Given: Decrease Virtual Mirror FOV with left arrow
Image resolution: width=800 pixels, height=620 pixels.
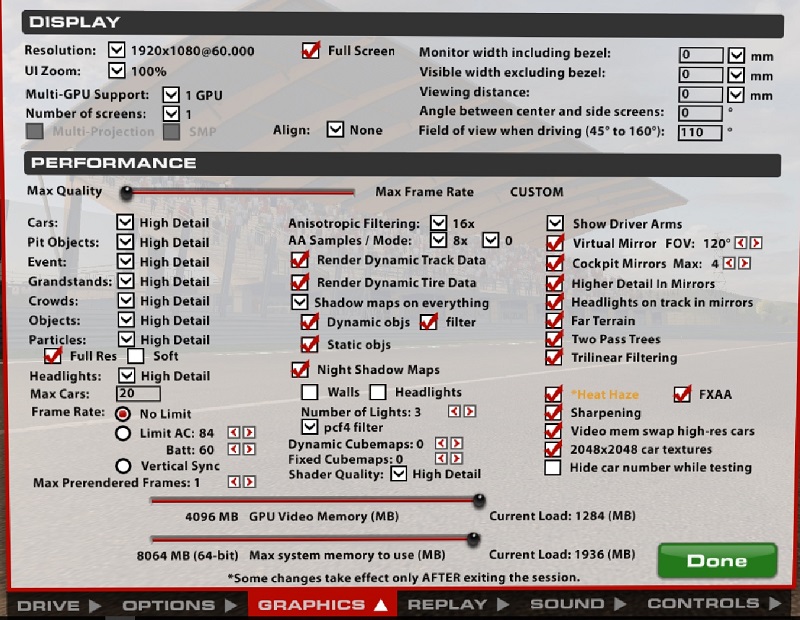Looking at the screenshot, I should (x=741, y=243).
